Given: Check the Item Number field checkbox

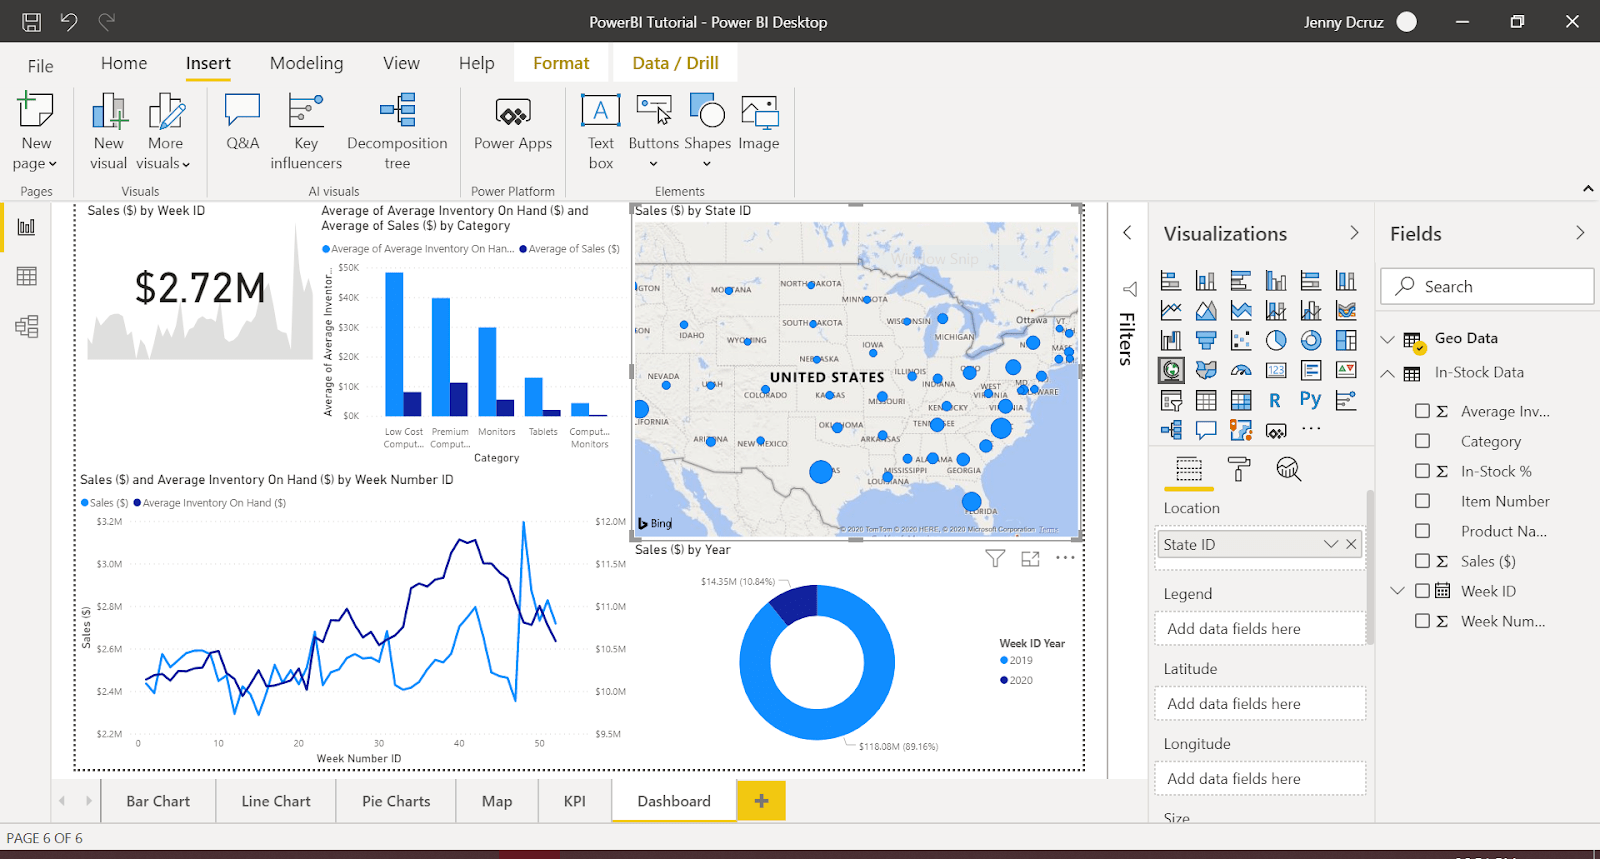Looking at the screenshot, I should coord(1422,501).
